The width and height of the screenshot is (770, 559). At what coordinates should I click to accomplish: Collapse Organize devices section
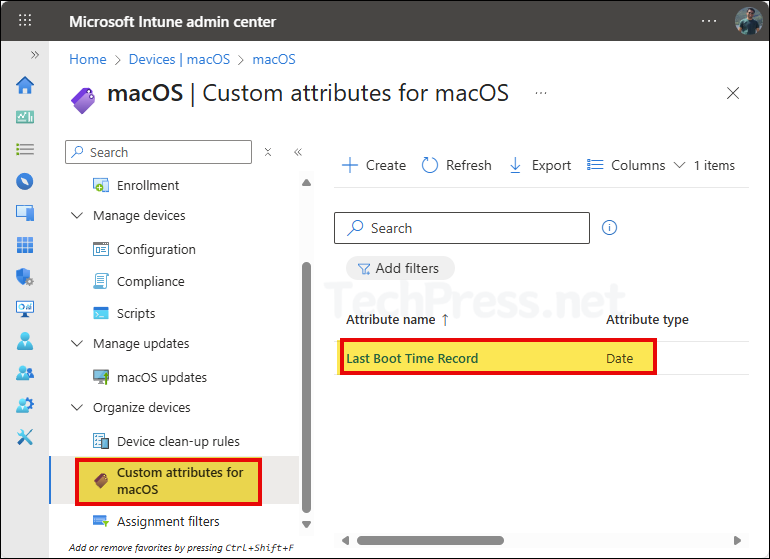[x=77, y=407]
